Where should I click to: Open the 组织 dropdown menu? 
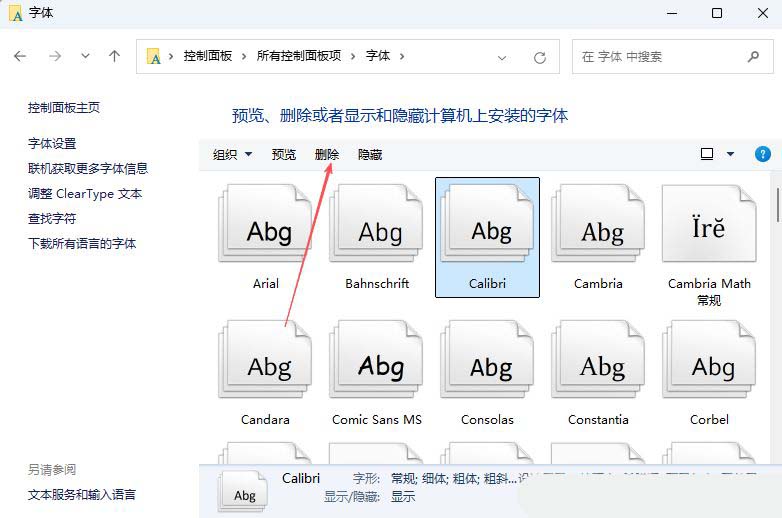(x=232, y=155)
